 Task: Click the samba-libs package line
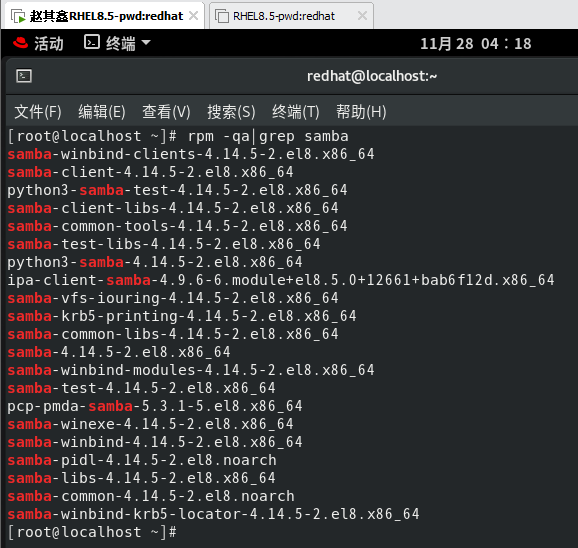[142, 479]
